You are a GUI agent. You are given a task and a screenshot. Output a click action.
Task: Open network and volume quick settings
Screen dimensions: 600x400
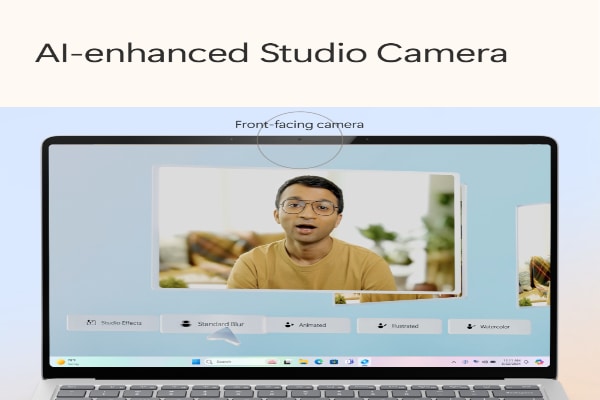(x=484, y=361)
